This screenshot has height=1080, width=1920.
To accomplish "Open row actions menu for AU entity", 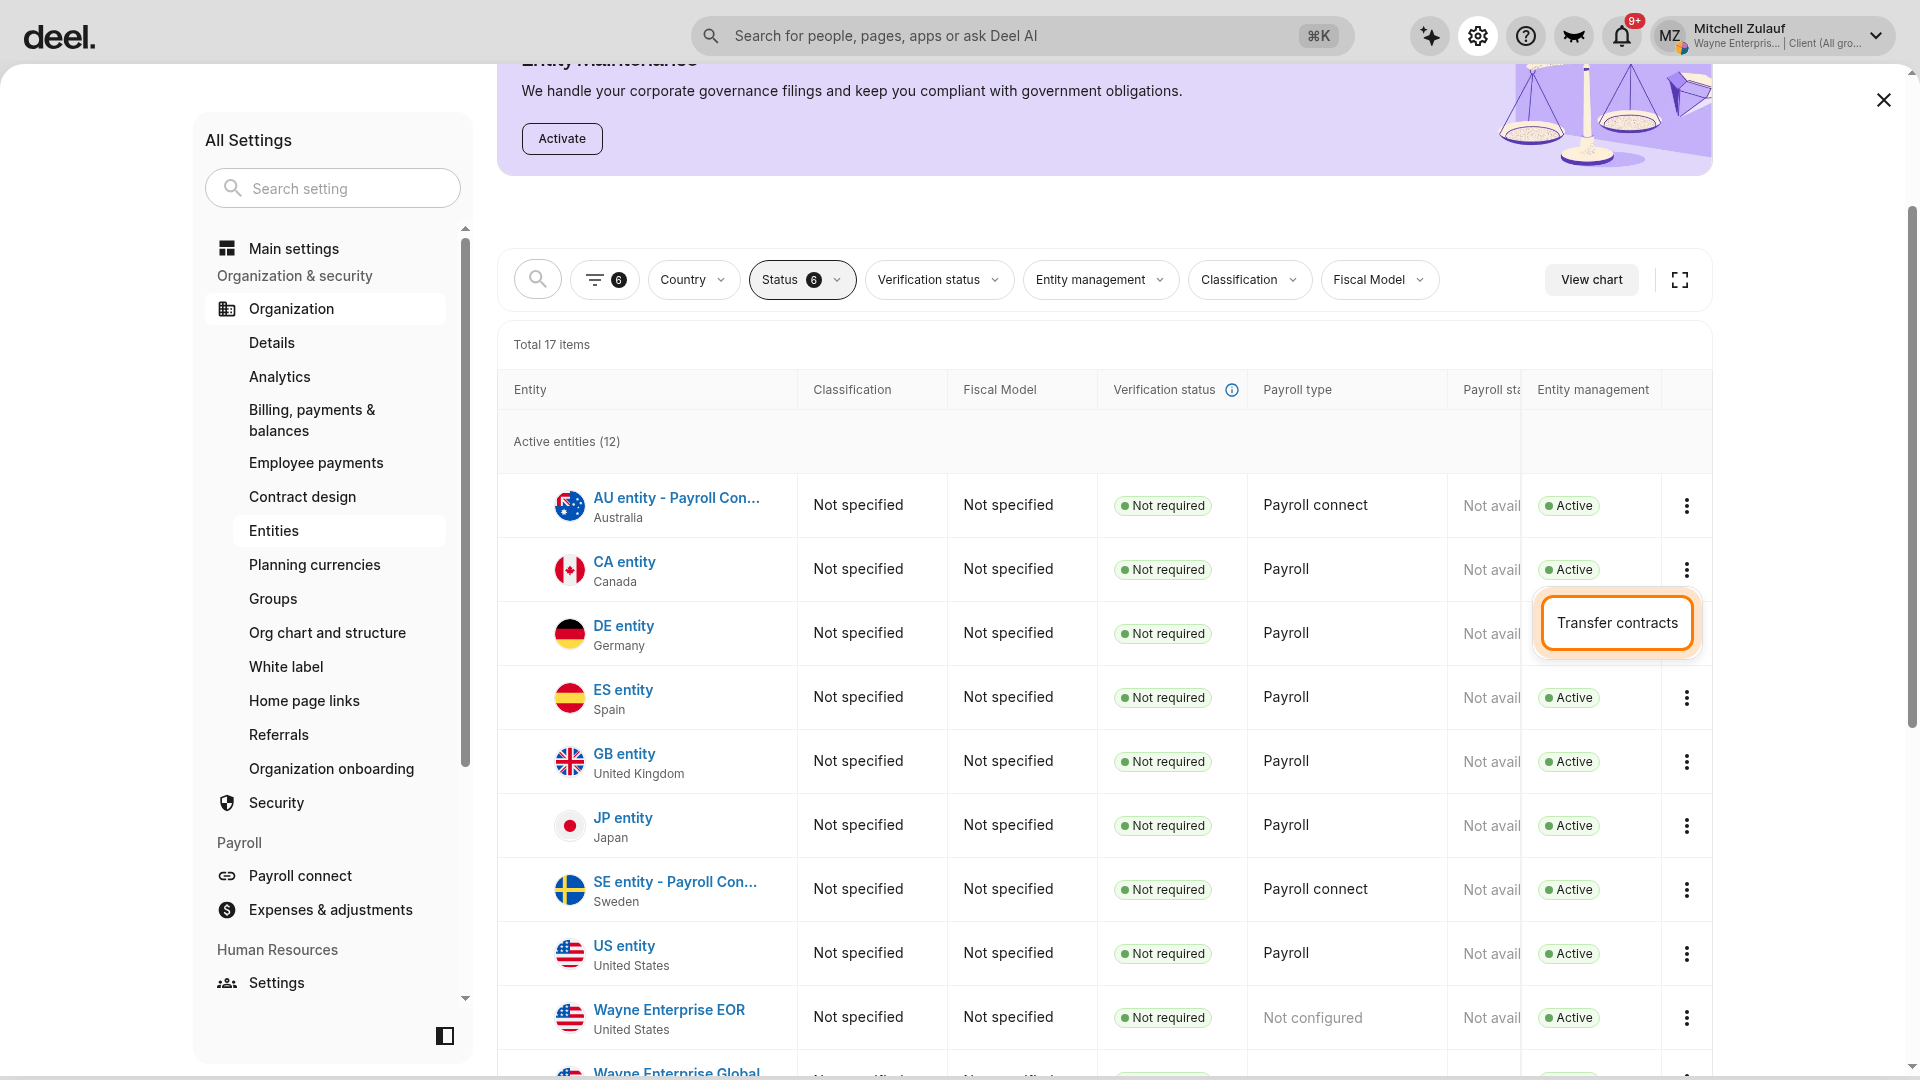I will tap(1687, 506).
